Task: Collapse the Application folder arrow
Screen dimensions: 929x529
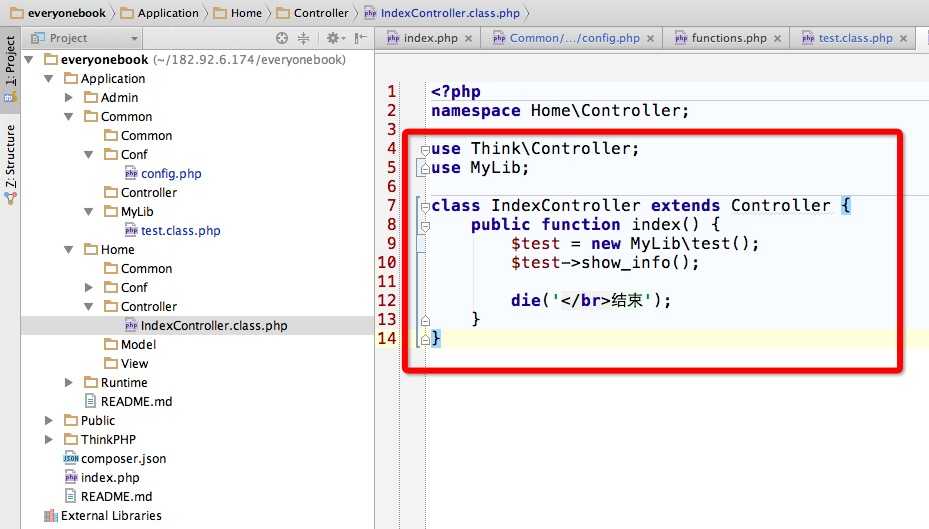Action: pos(49,78)
